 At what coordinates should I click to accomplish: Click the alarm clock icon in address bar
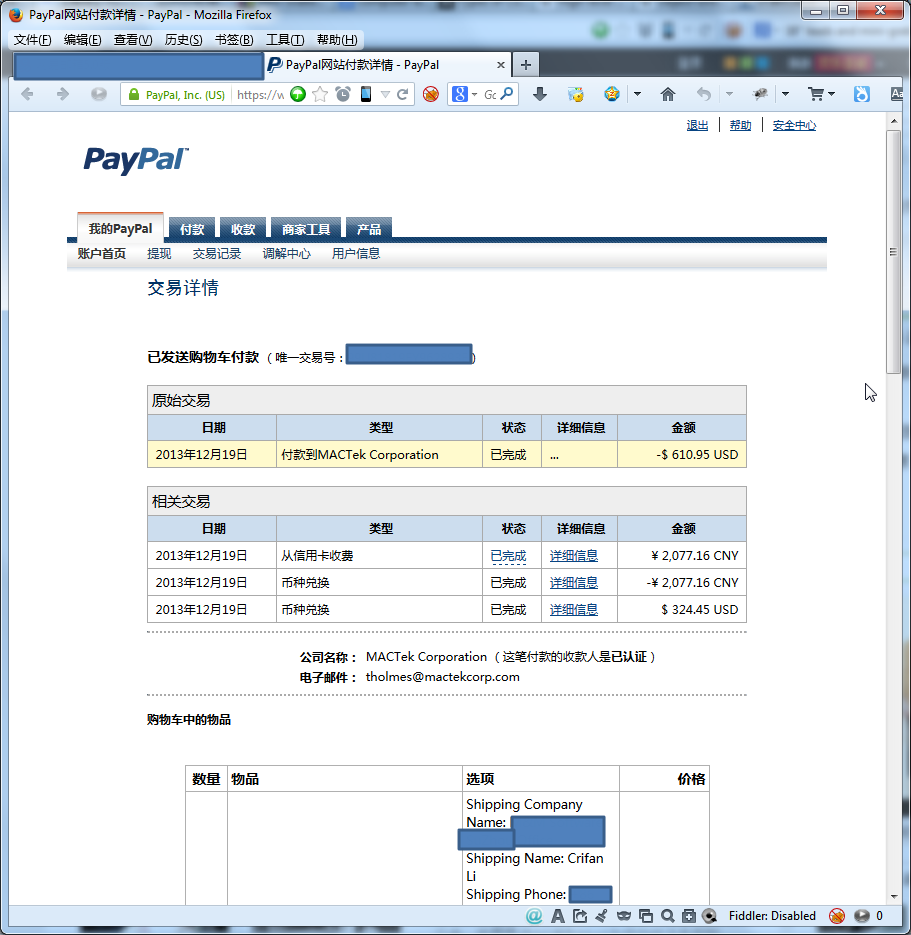[343, 94]
